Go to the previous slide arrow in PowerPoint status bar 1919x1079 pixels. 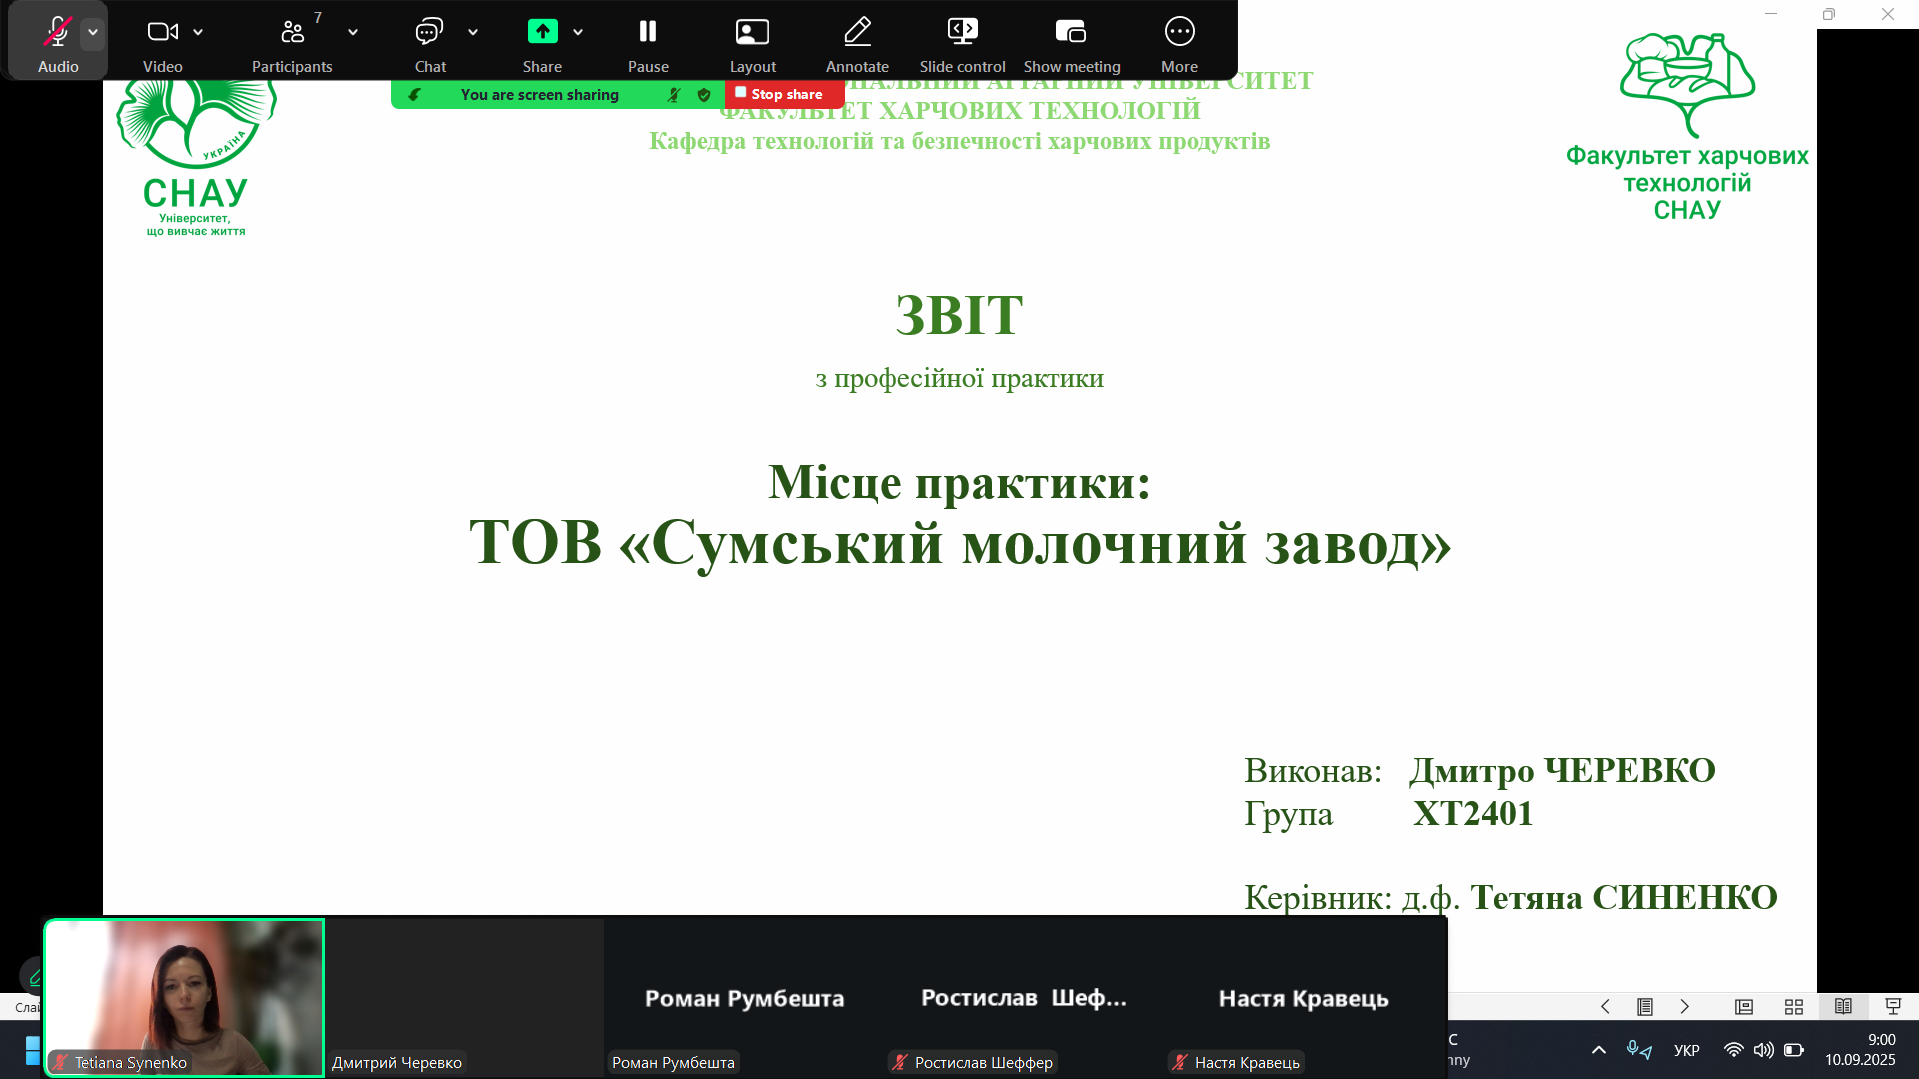point(1605,1007)
